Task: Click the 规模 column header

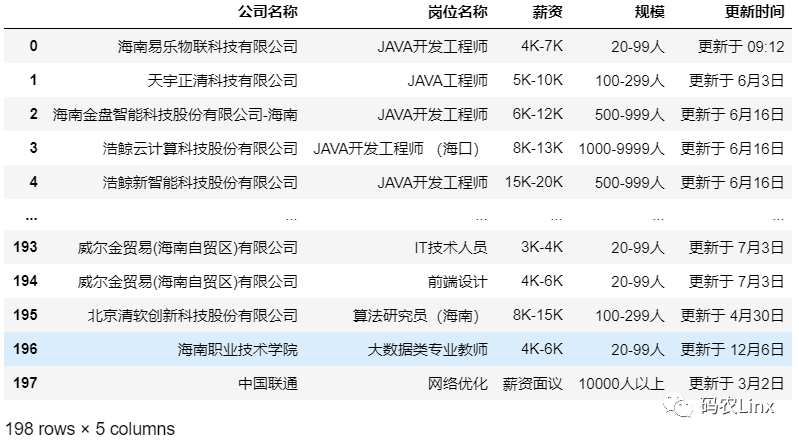Action: [650, 12]
